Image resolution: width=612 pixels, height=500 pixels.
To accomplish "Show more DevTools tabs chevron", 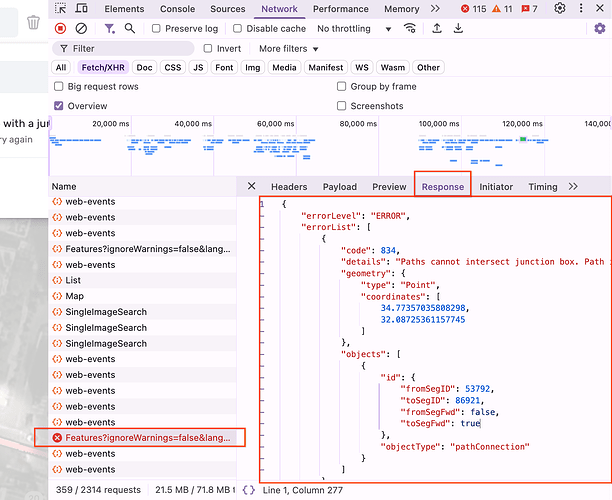I will (435, 9).
